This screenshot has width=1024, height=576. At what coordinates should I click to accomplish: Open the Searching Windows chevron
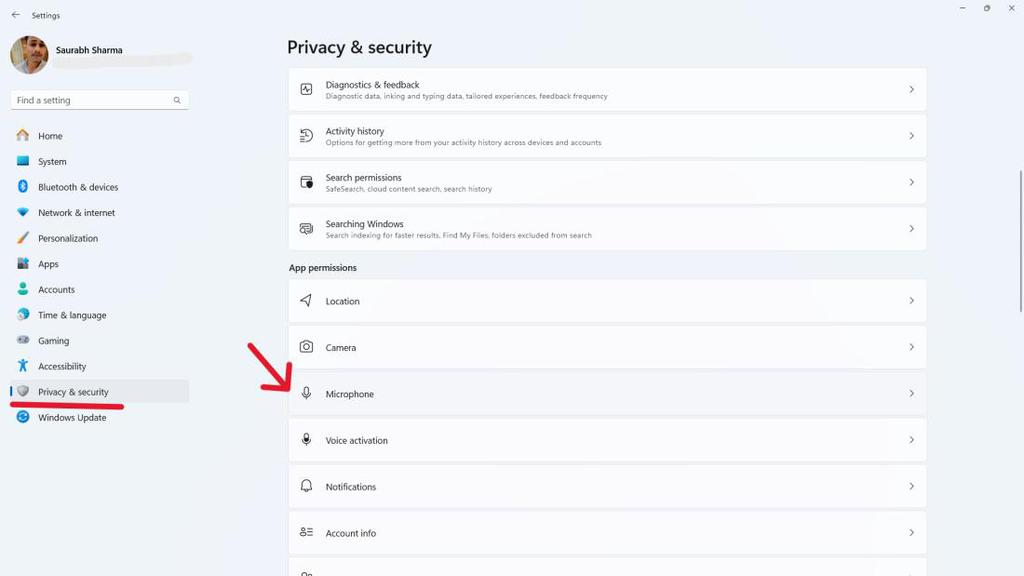tap(911, 229)
